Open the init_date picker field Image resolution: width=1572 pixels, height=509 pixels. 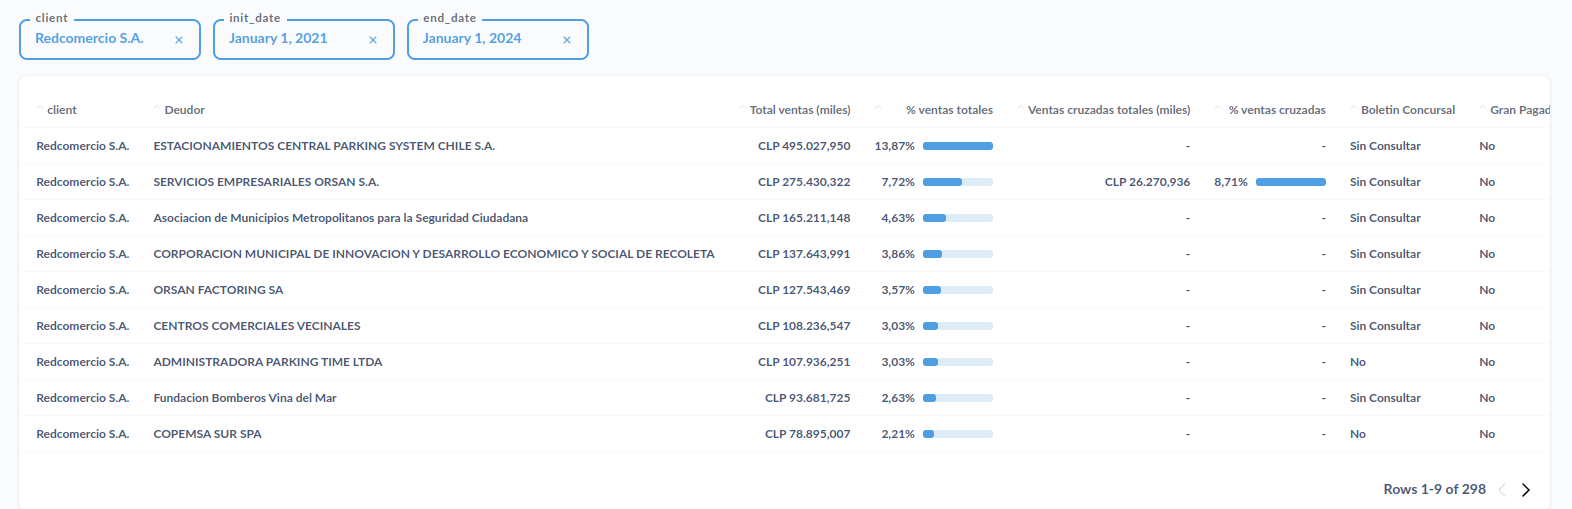pyautogui.click(x=304, y=39)
